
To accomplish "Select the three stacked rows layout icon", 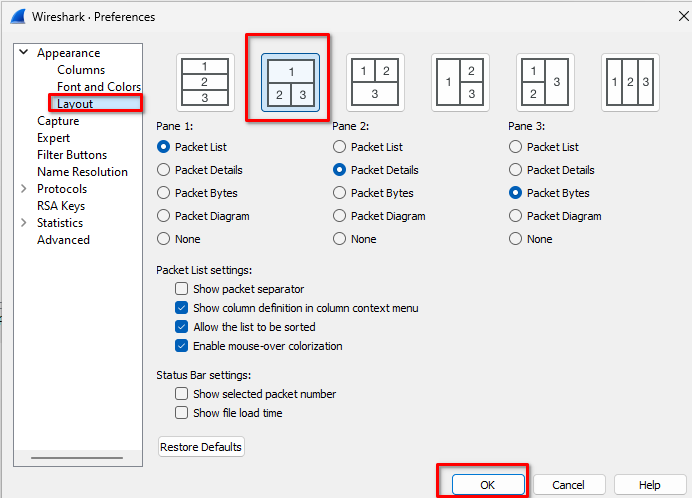I will (205, 82).
